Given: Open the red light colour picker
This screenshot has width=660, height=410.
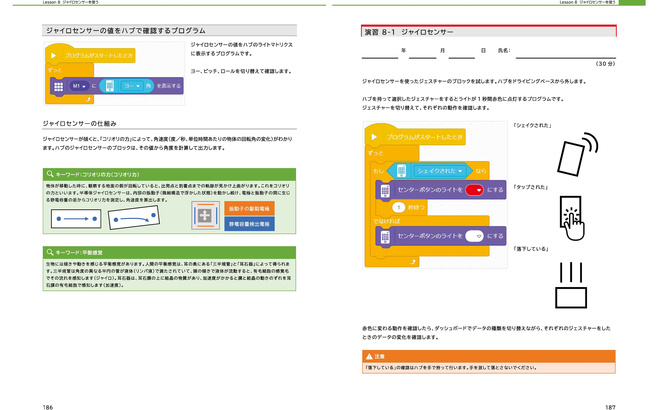Looking at the screenshot, I should [474, 188].
